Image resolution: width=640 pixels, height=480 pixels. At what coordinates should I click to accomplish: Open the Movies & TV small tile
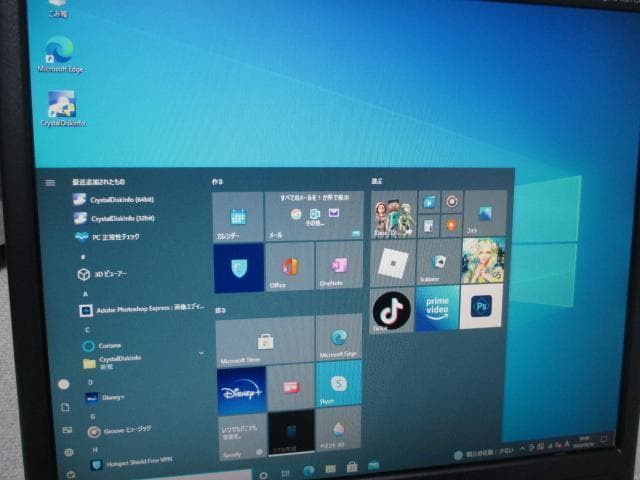click(429, 202)
